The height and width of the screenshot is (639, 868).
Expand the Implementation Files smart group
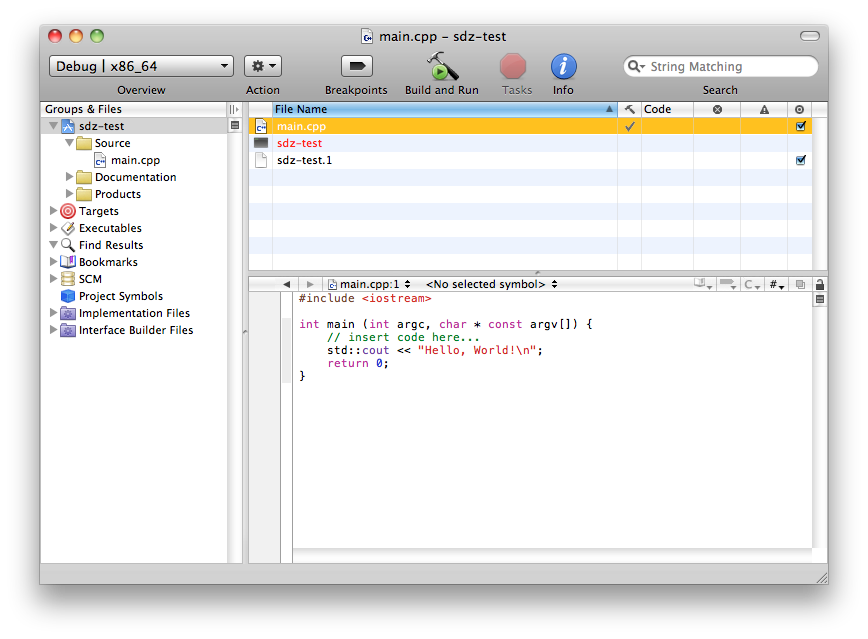point(53,313)
